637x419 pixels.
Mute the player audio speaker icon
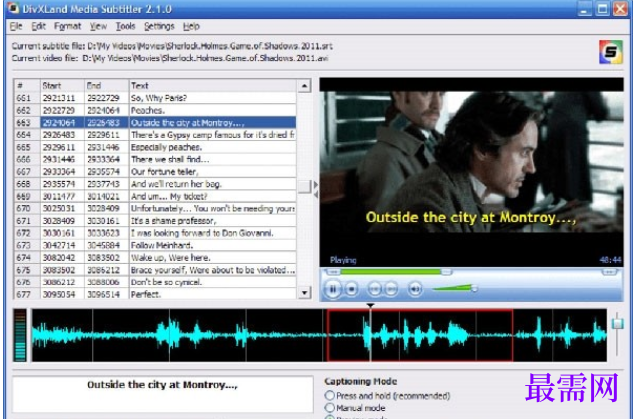click(x=415, y=289)
